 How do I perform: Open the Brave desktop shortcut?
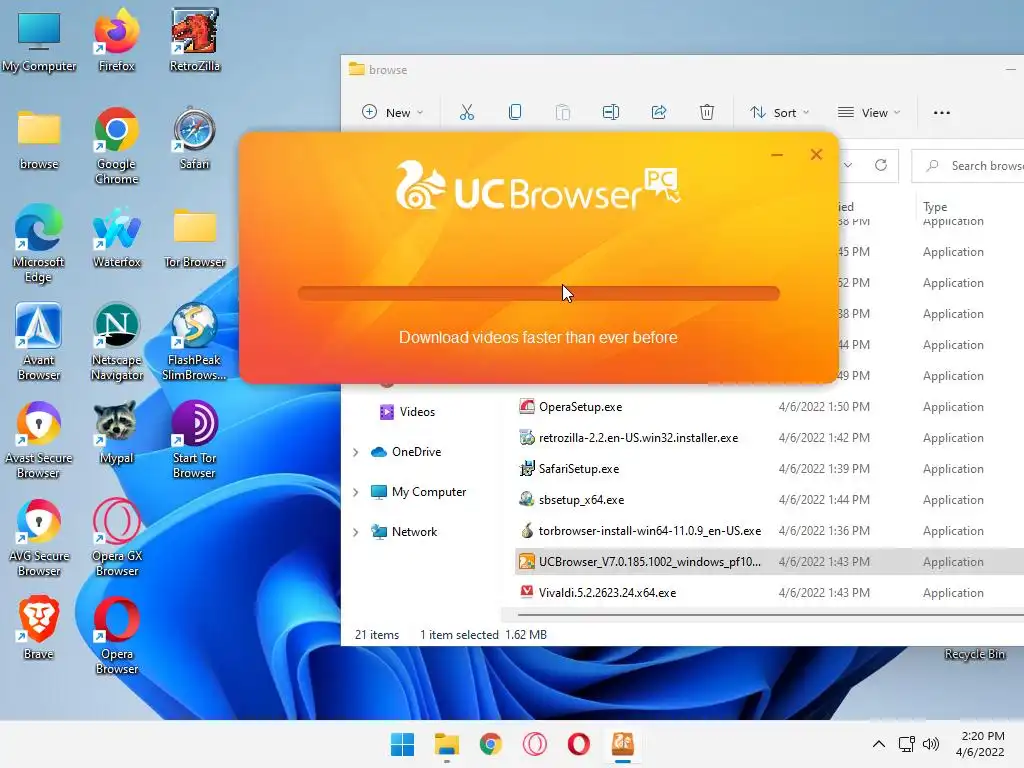coord(39,628)
